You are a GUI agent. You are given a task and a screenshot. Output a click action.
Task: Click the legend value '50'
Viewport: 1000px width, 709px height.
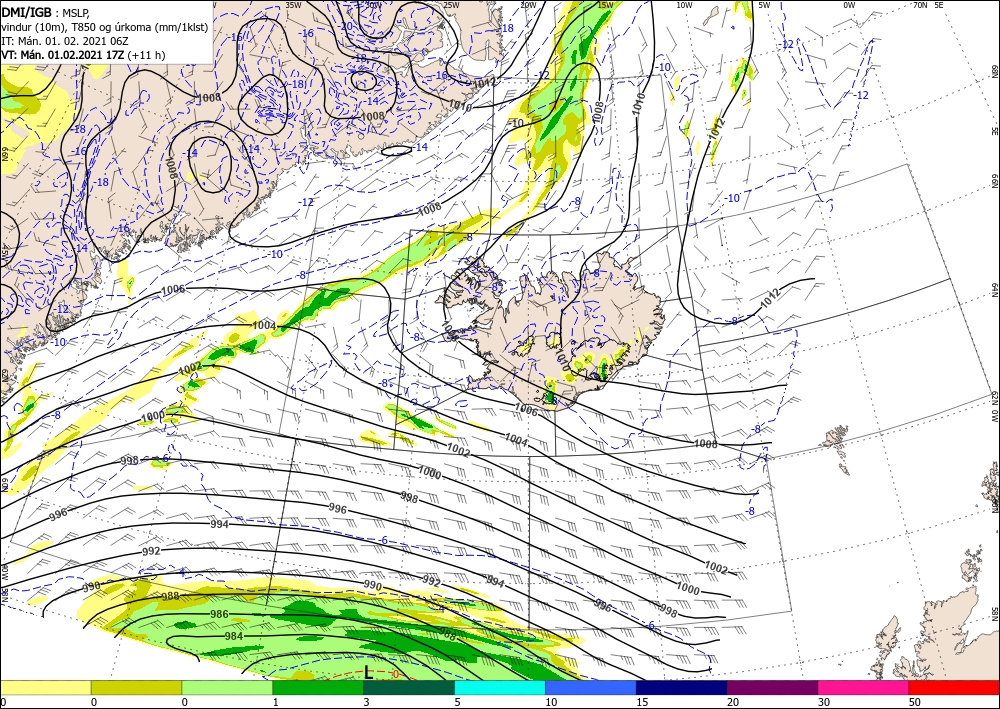[915, 702]
